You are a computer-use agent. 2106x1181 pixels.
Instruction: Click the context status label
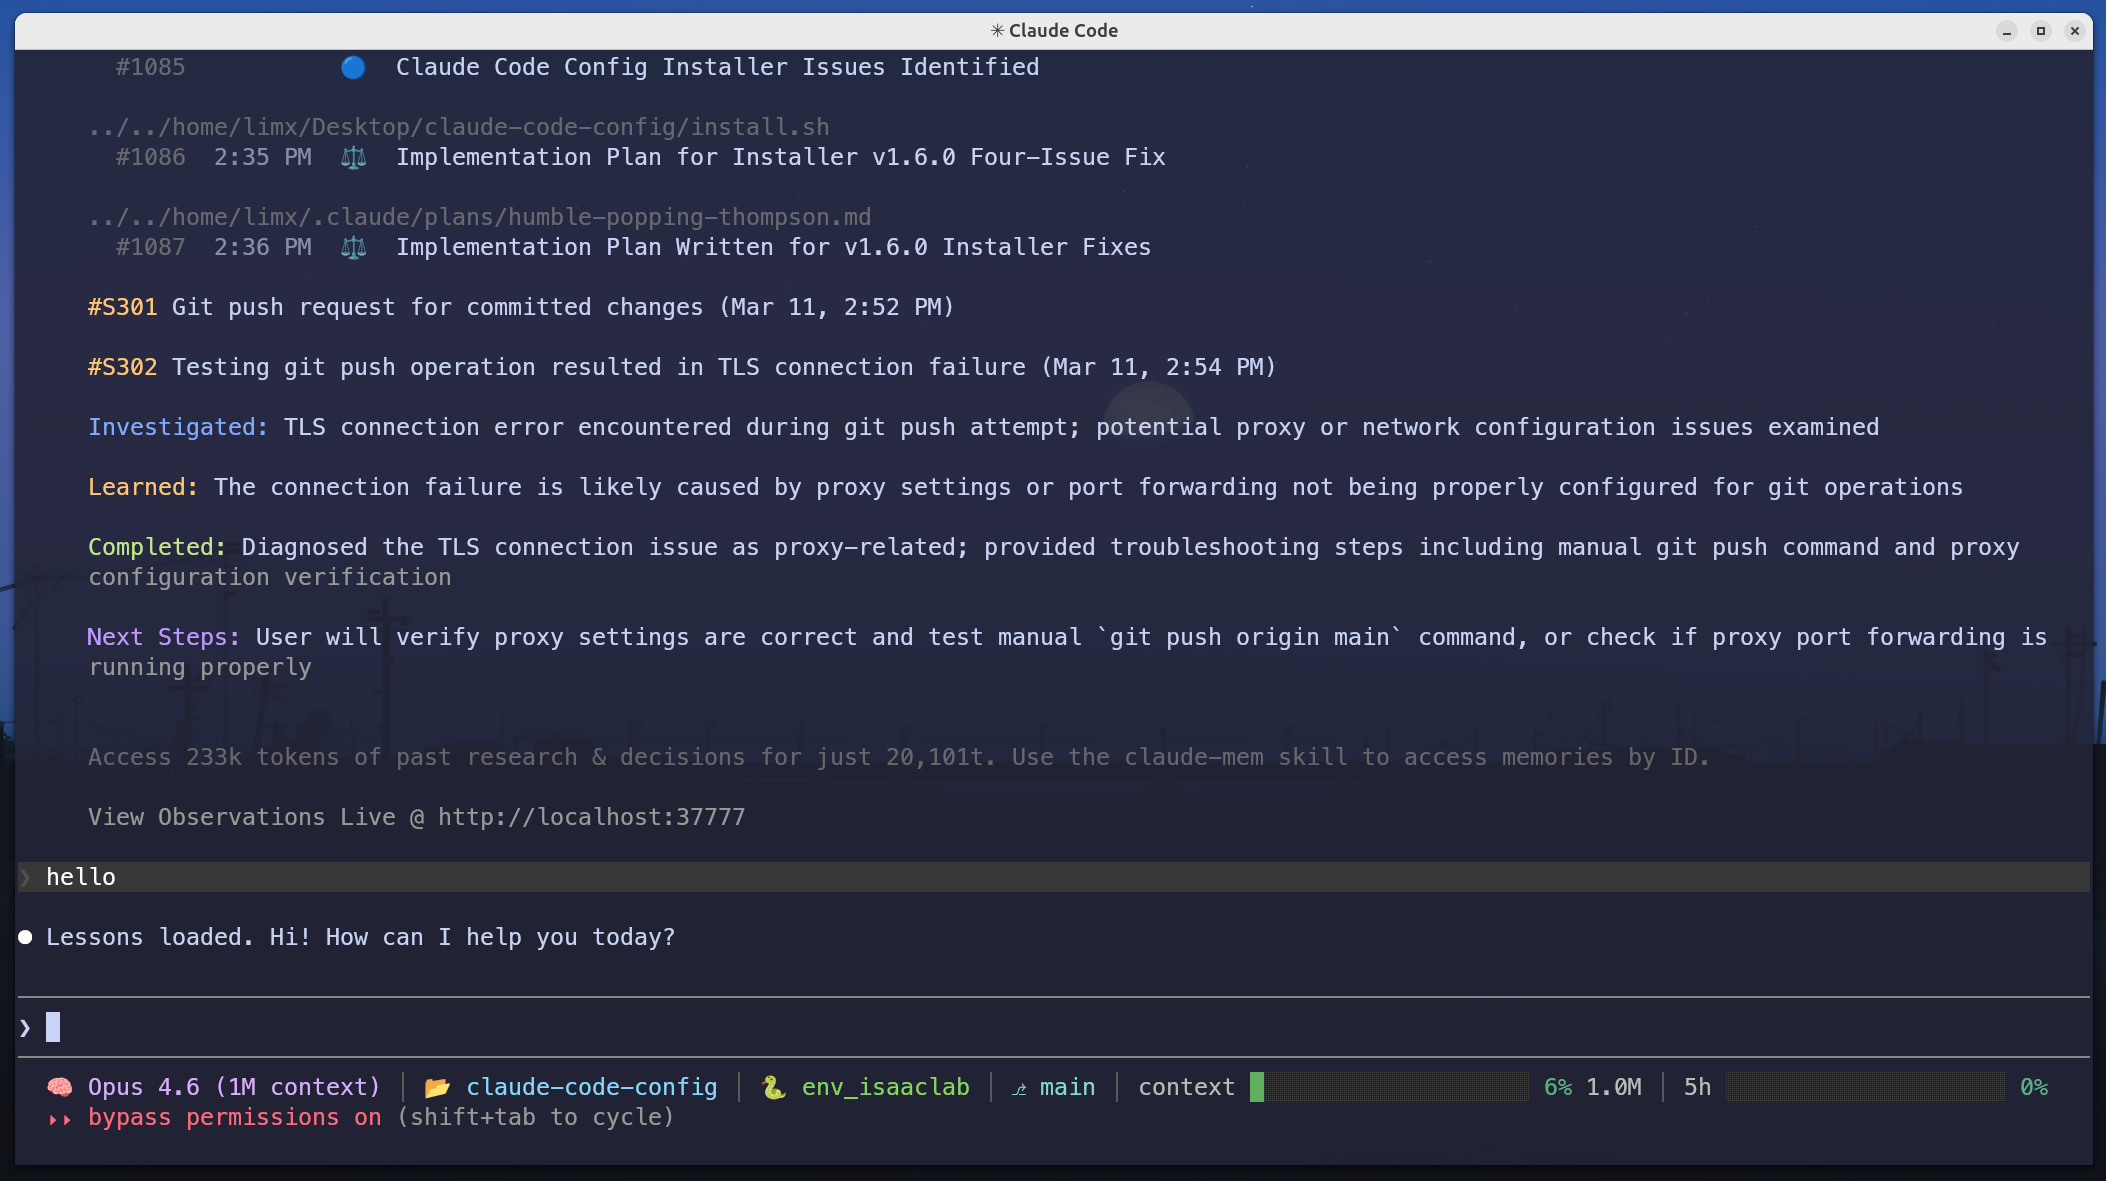pos(1187,1087)
